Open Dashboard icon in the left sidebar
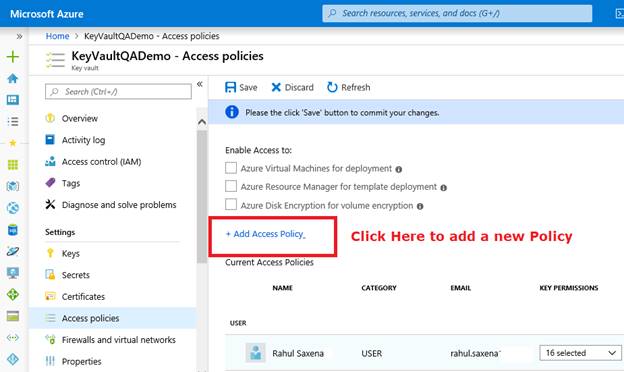 [x=13, y=99]
